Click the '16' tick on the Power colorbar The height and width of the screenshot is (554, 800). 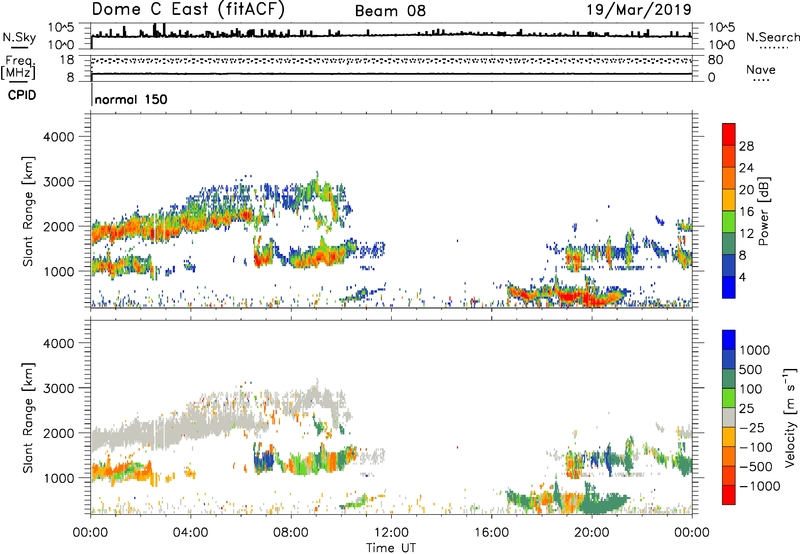pyautogui.click(x=746, y=212)
